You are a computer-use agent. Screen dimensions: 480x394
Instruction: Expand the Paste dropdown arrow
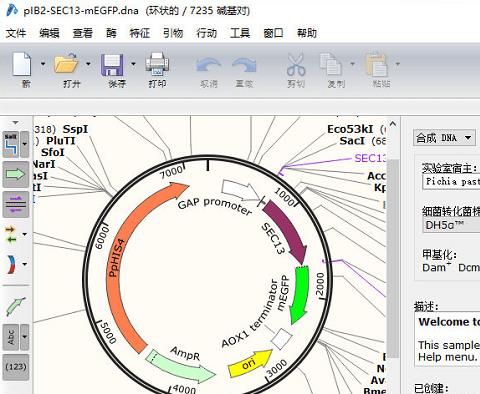tap(397, 63)
